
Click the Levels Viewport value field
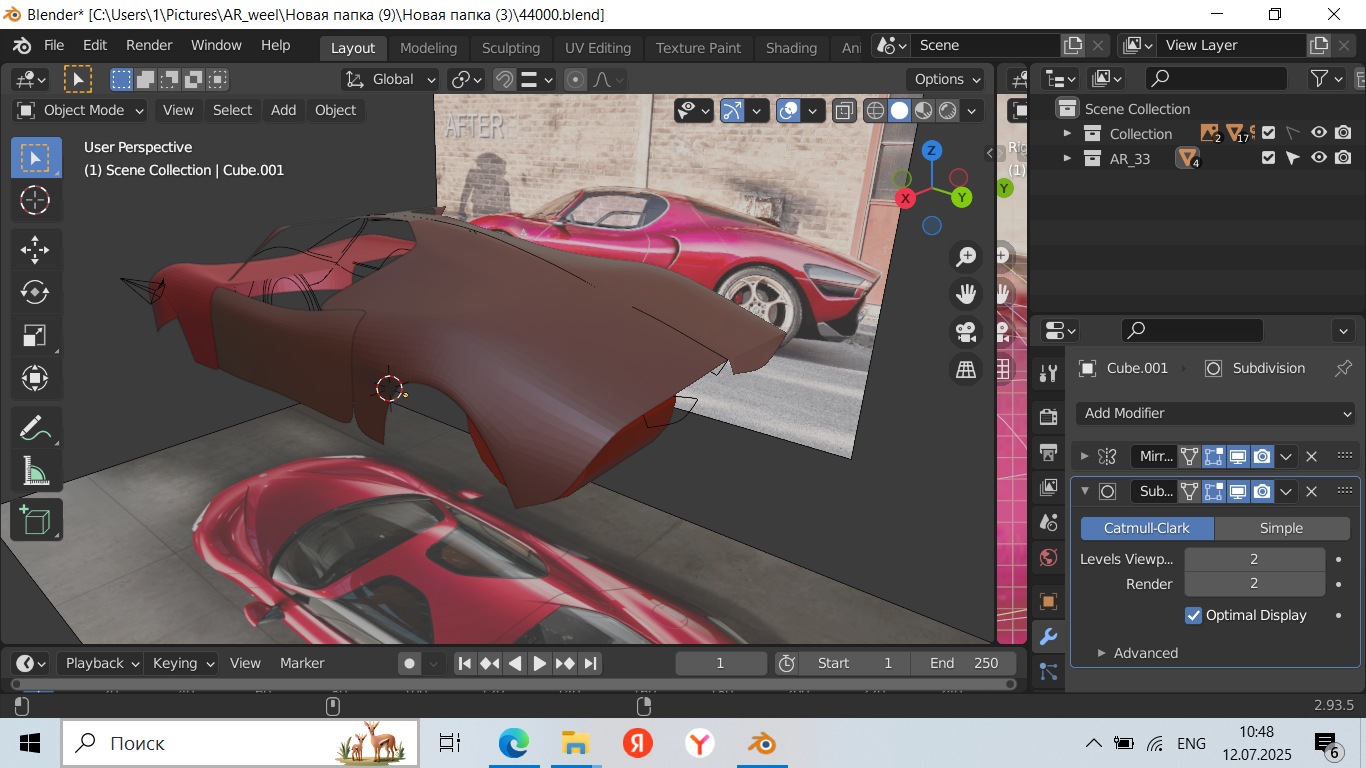[x=1254, y=559]
